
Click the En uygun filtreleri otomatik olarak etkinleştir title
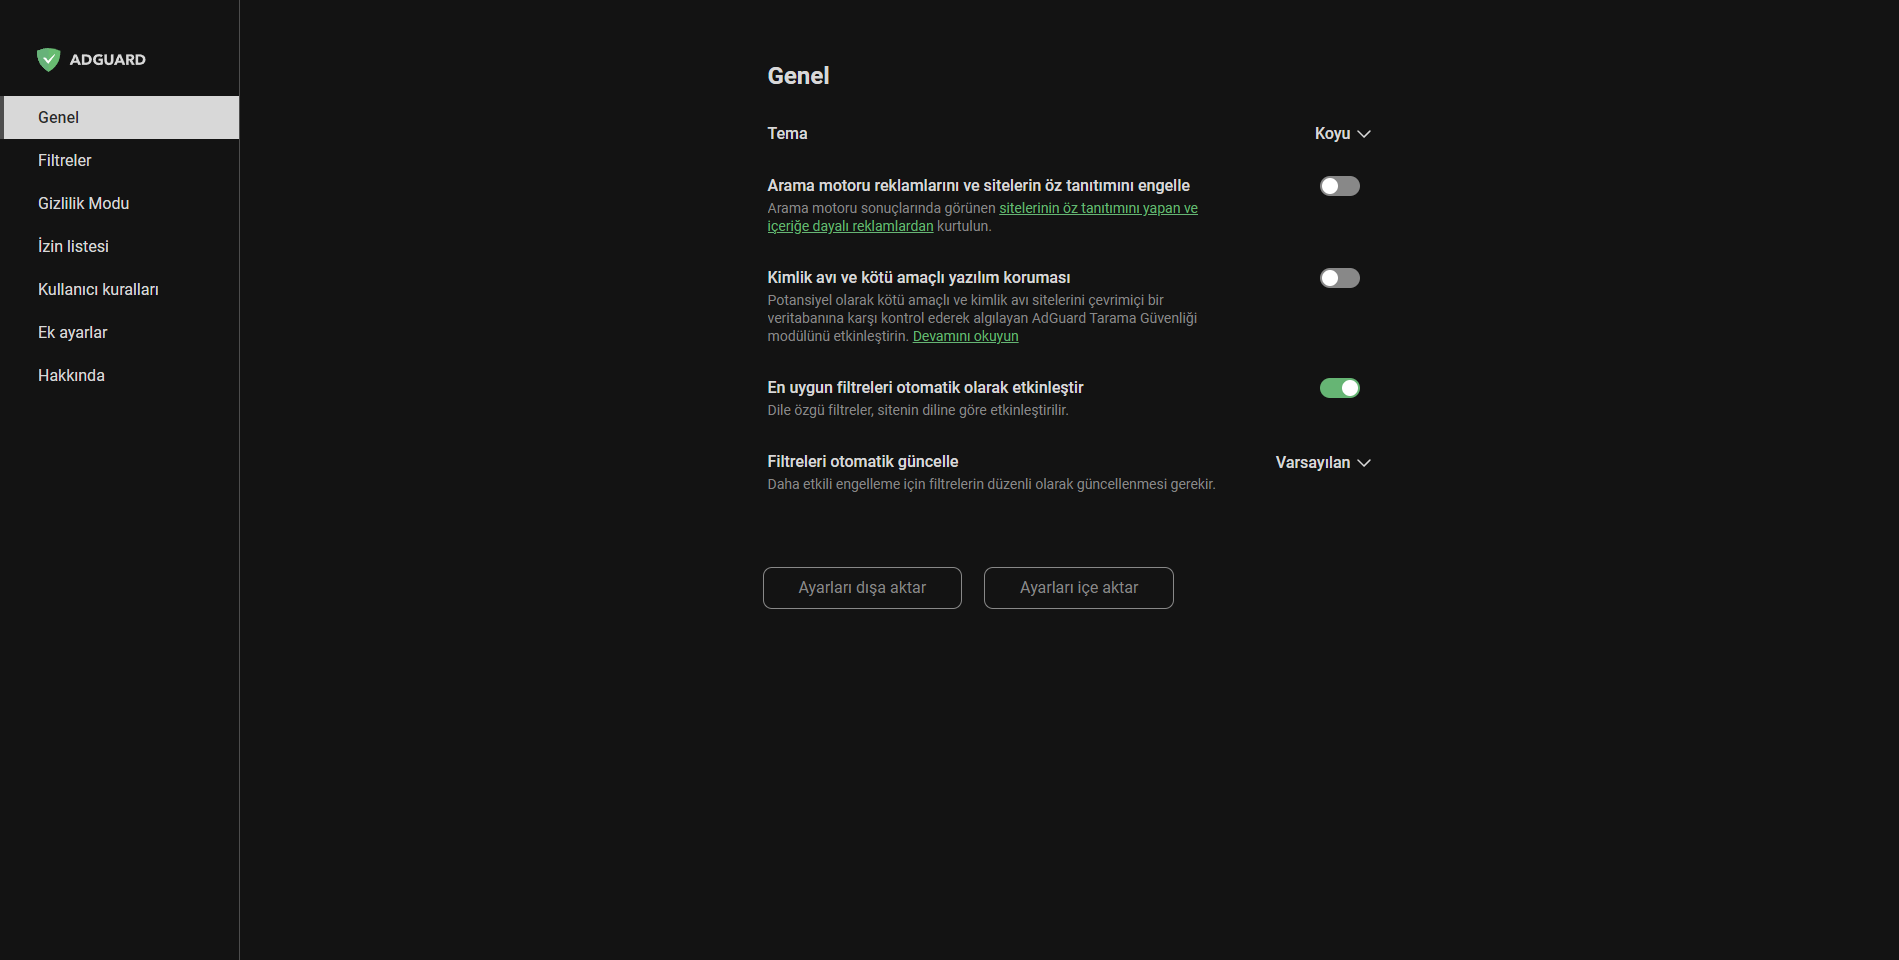point(925,387)
